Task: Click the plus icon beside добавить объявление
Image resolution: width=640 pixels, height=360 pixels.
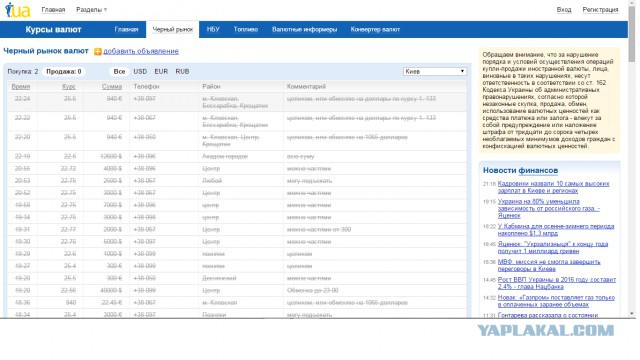Action: point(98,51)
